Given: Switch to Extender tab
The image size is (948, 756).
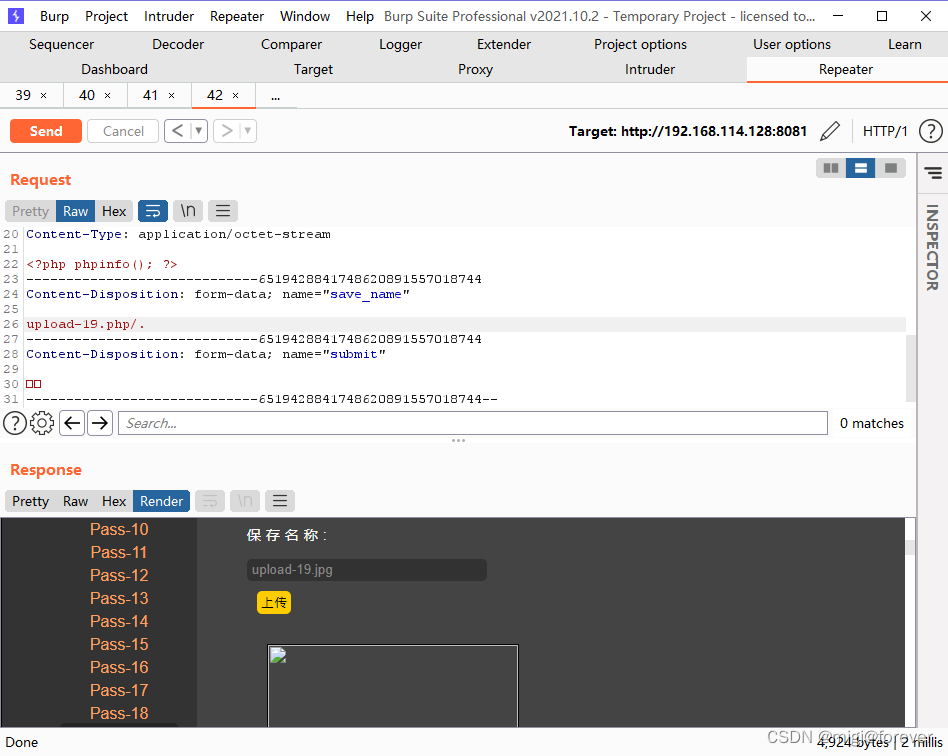Looking at the screenshot, I should coord(504,44).
